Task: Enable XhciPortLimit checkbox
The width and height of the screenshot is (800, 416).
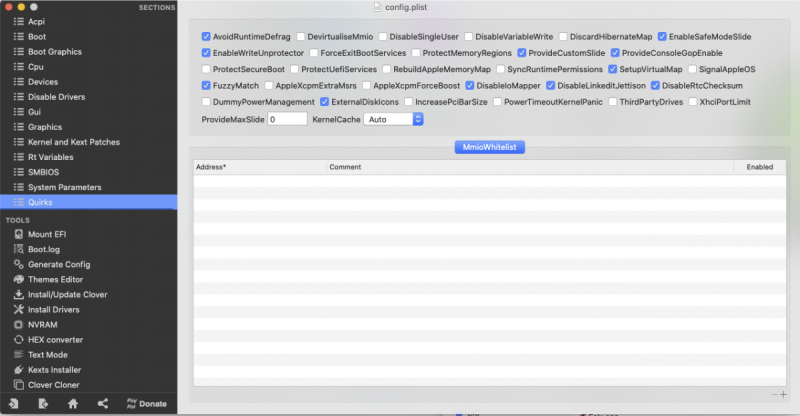Action: [x=693, y=102]
